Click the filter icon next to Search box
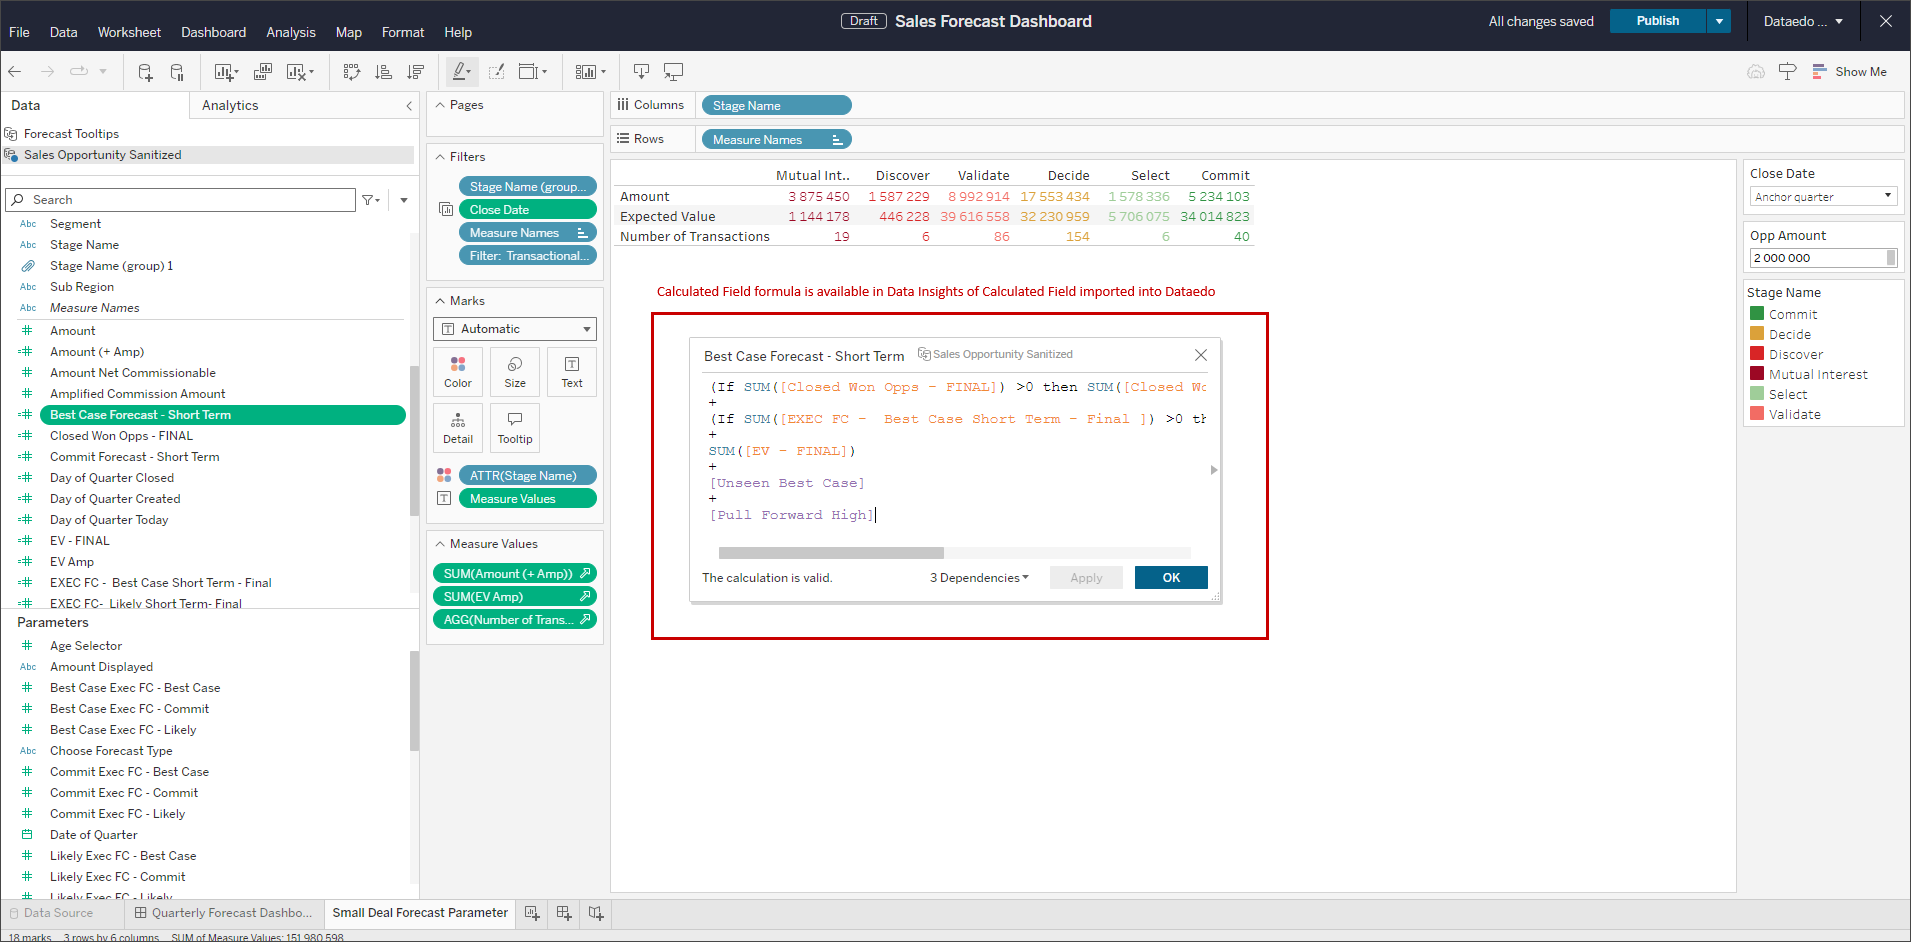This screenshot has height=942, width=1911. click(x=370, y=200)
